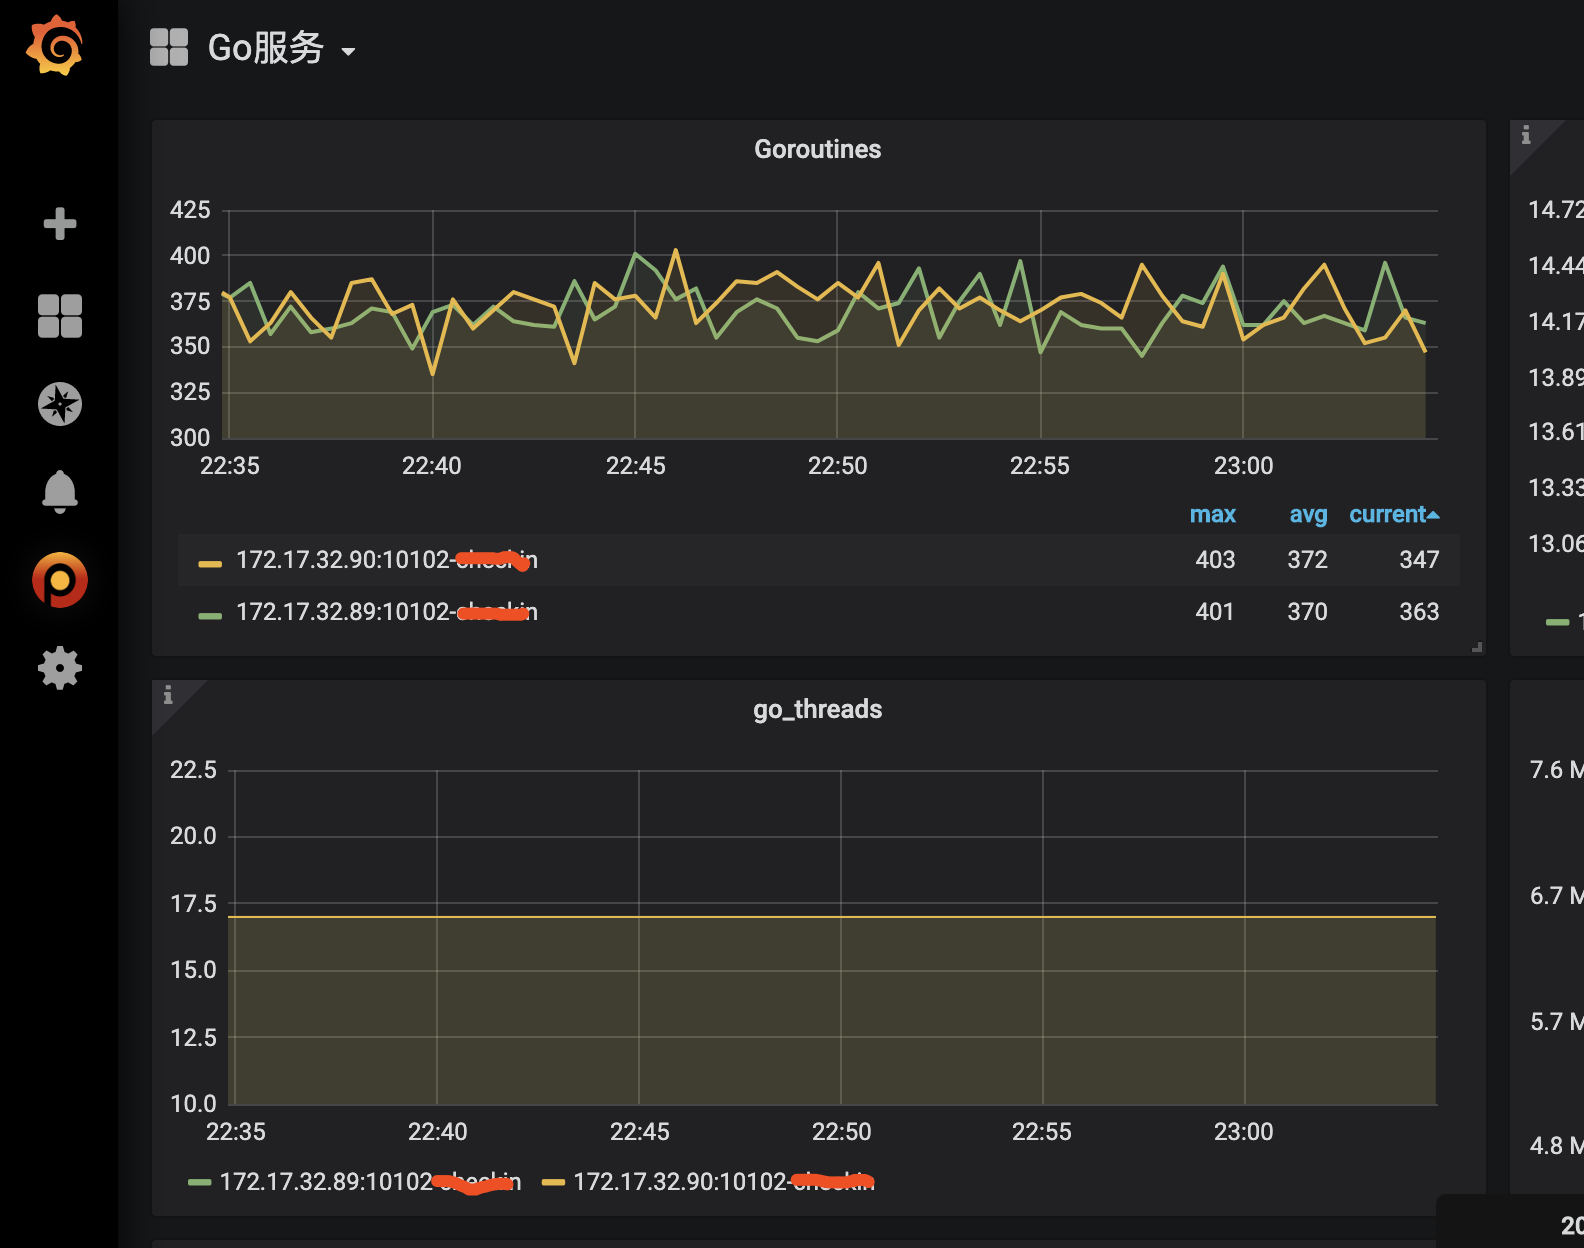Viewport: 1584px width, 1248px height.
Task: Click yellow color swatch of 172.17.32.90 Goroutines series
Action: [x=210, y=564]
